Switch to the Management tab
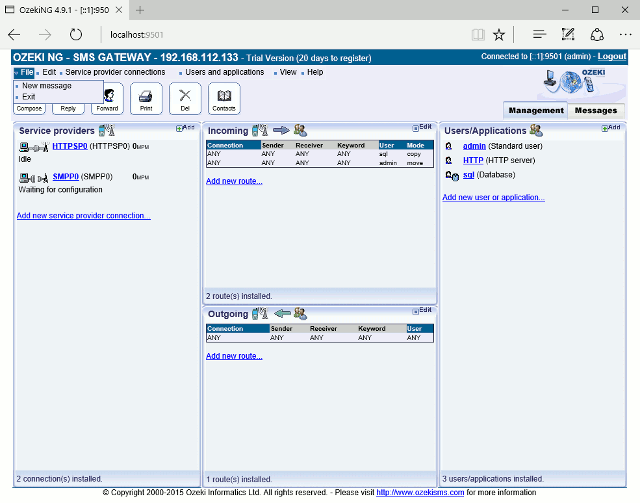This screenshot has height=503, width=640. tap(536, 111)
